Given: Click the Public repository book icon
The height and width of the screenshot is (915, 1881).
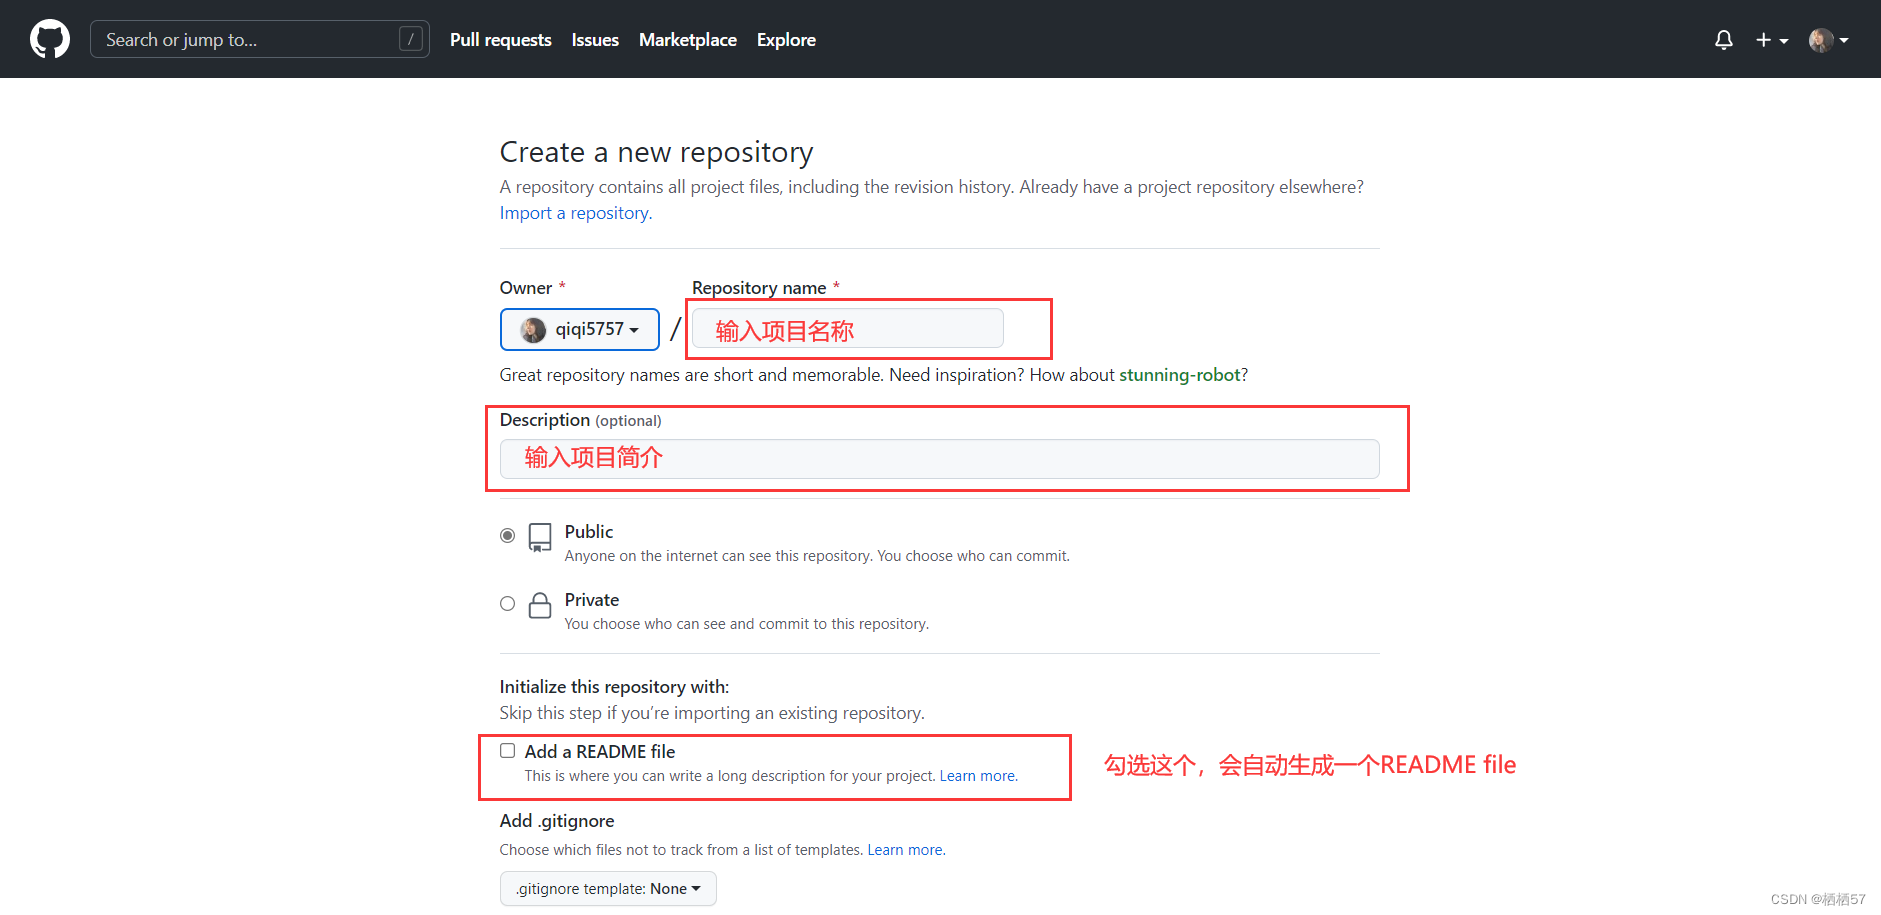Looking at the screenshot, I should click(x=540, y=537).
